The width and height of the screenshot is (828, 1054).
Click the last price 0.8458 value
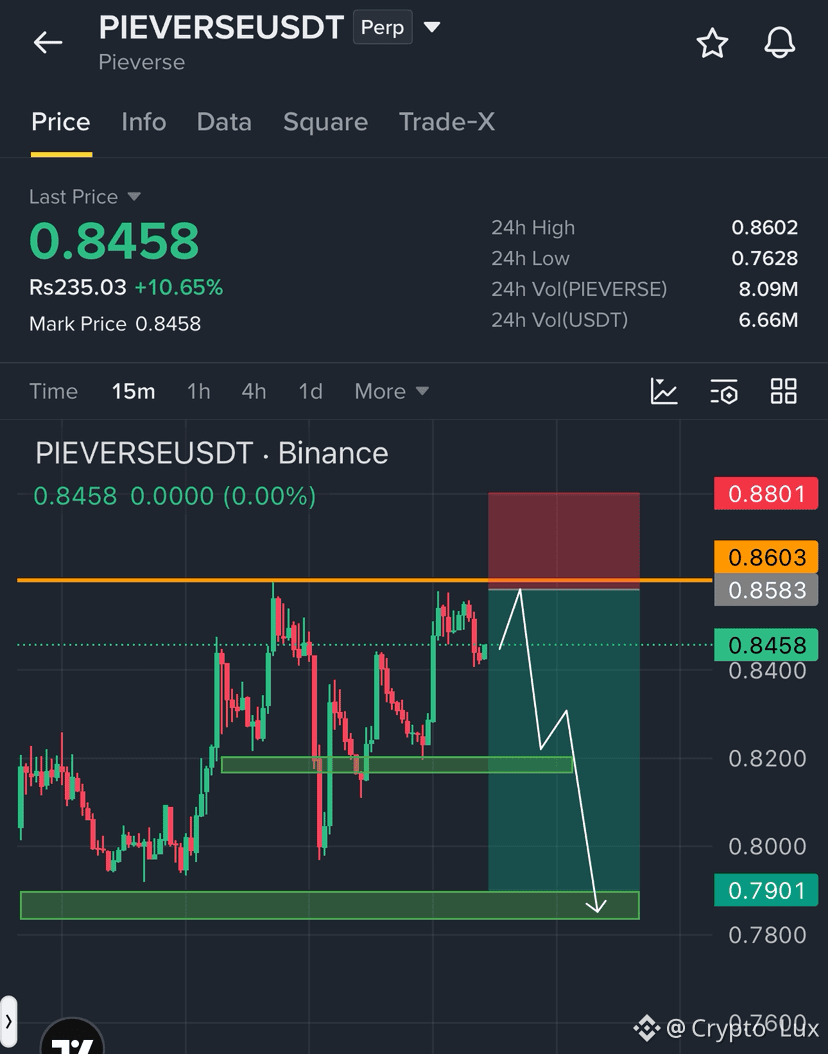pos(114,241)
